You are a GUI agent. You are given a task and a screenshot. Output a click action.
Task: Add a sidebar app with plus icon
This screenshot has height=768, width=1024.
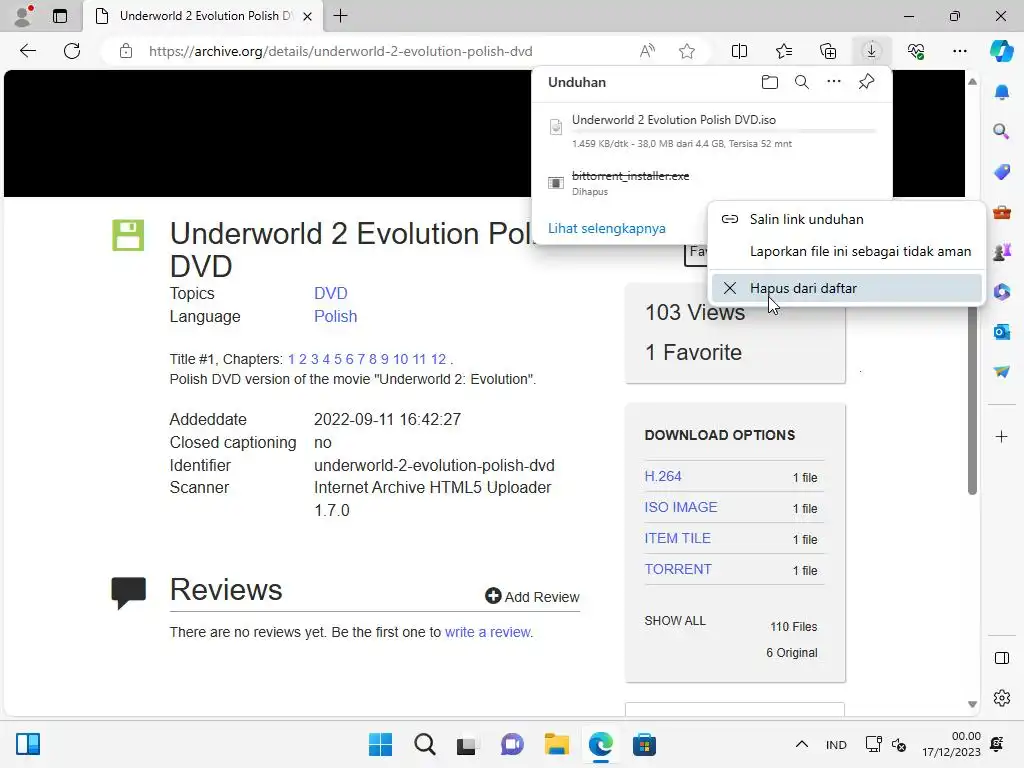tap(1001, 436)
